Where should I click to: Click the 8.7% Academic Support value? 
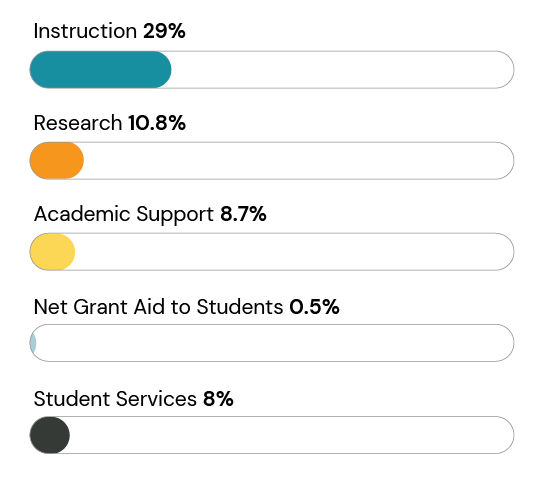tap(243, 214)
